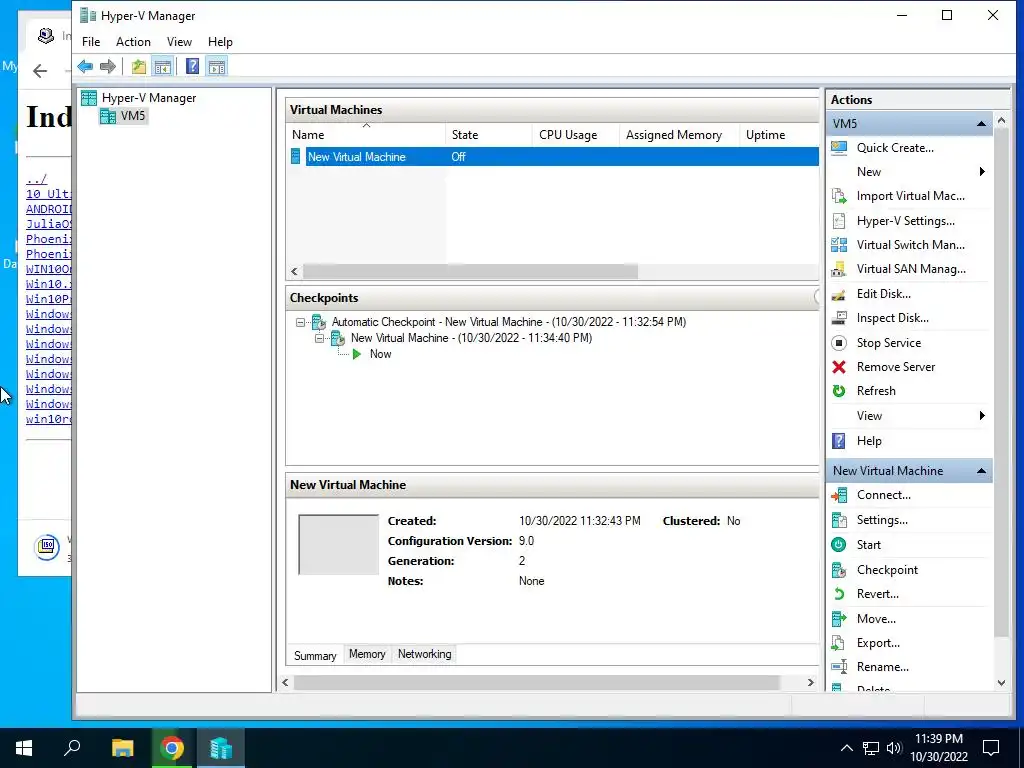Open the notification center icon

pyautogui.click(x=991, y=748)
